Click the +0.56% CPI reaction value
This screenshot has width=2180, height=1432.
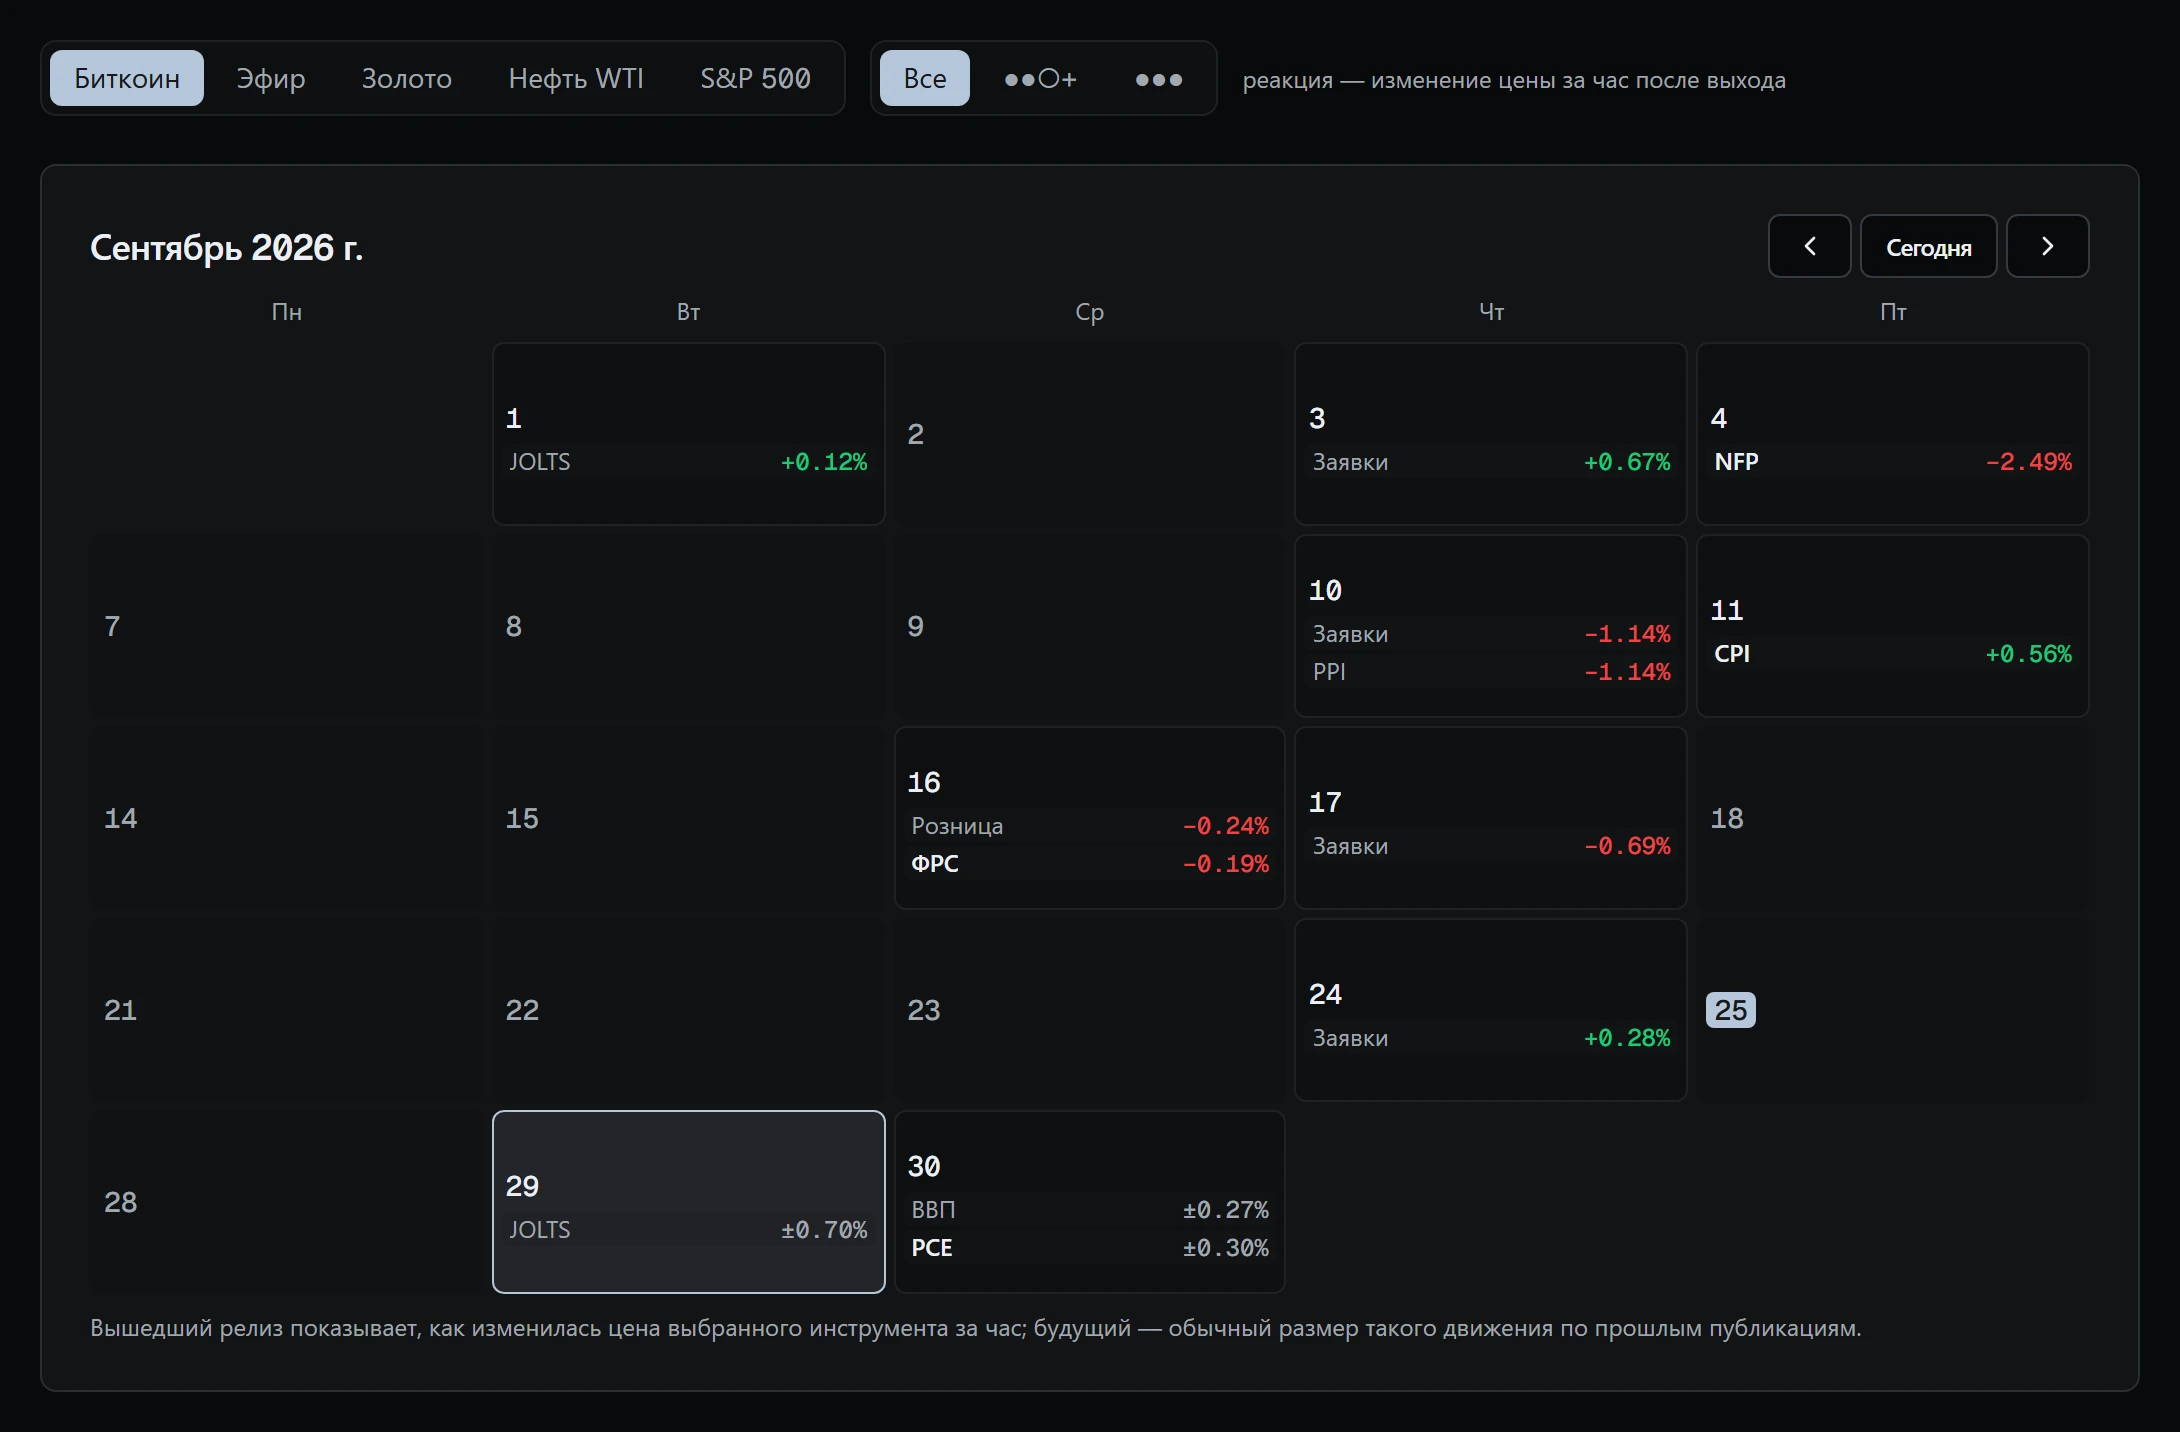pyautogui.click(x=2029, y=654)
